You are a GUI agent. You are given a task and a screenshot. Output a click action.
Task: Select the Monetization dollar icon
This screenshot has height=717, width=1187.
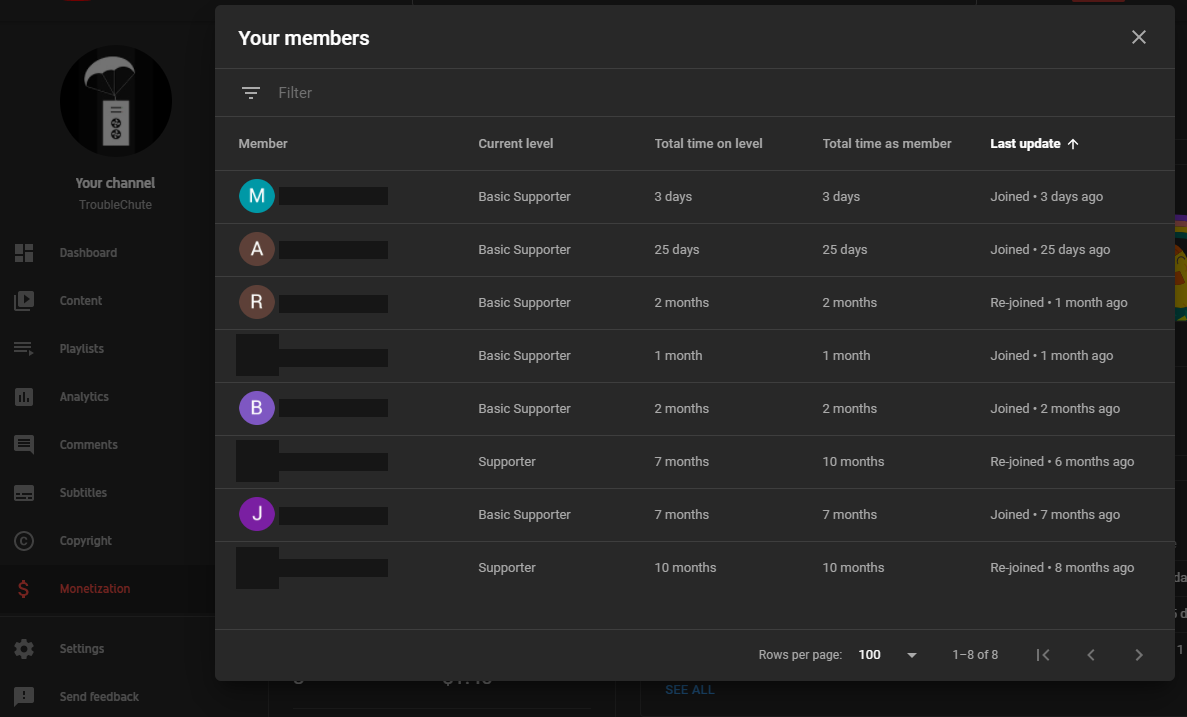[x=24, y=589]
